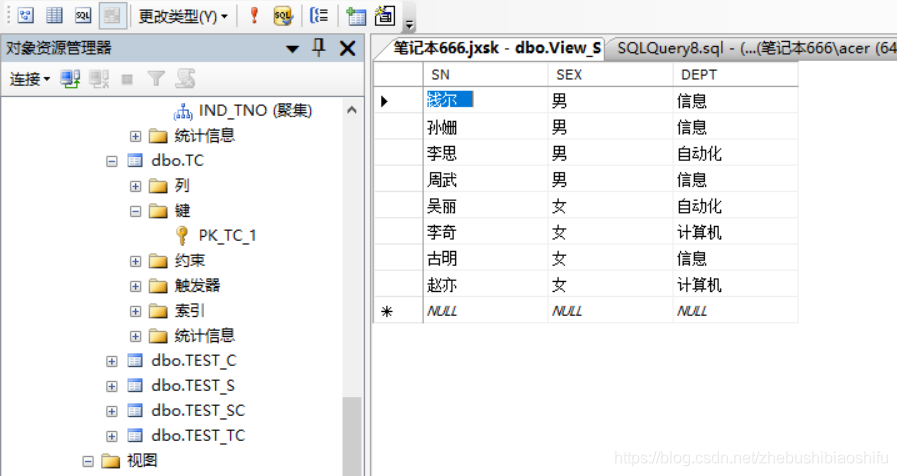
Task: Click the 孙姗 cell
Action: [x=485, y=127]
